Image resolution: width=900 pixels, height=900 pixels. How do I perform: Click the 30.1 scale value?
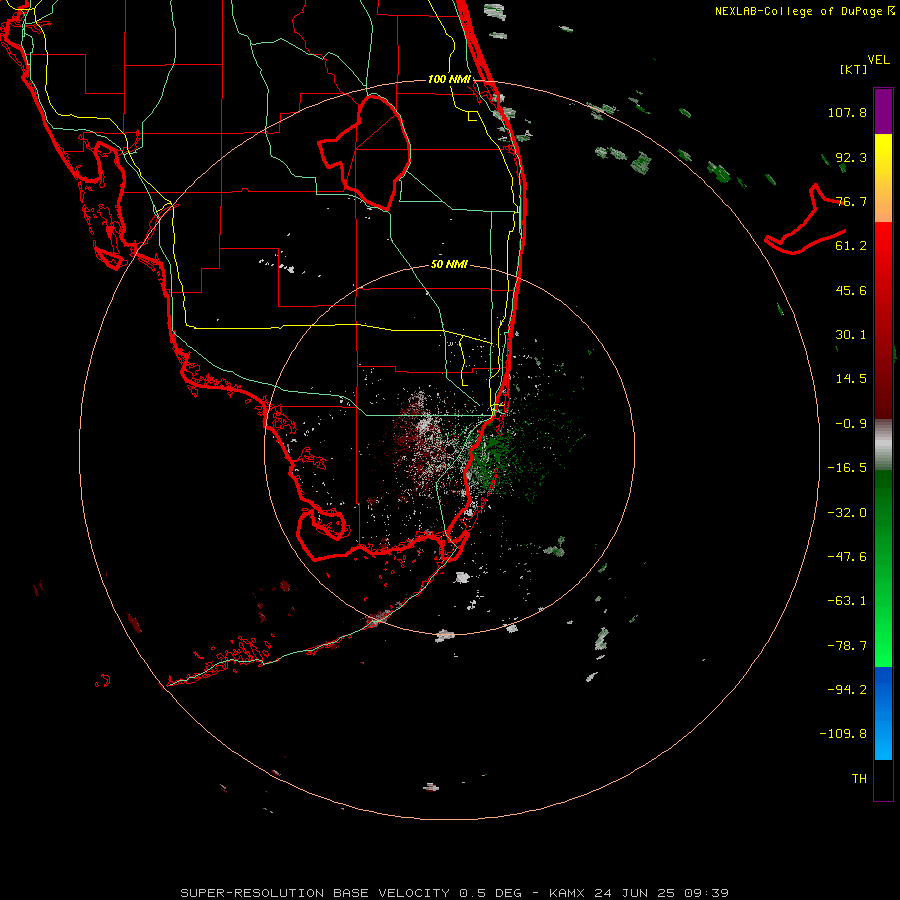point(851,335)
